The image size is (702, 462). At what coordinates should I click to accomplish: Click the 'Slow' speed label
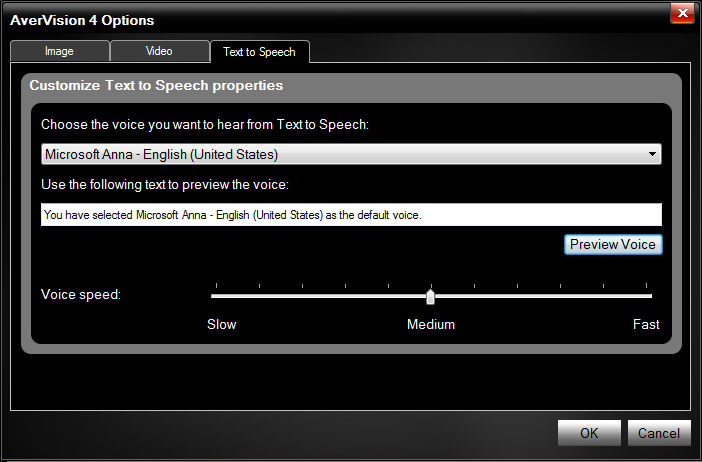pyautogui.click(x=222, y=324)
